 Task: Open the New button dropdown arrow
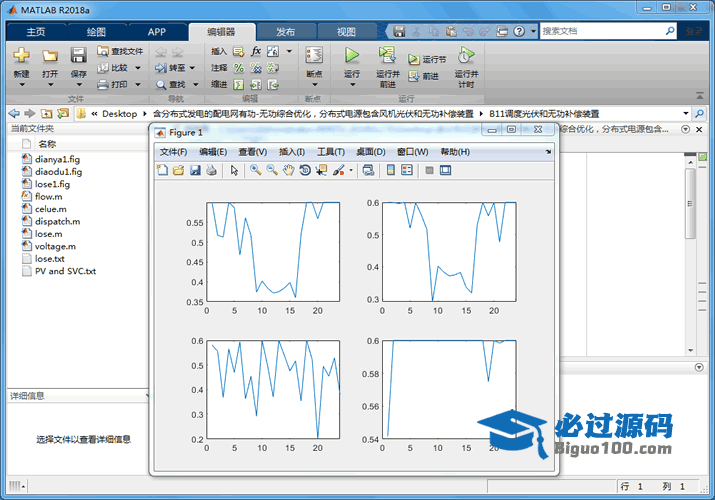click(21, 85)
